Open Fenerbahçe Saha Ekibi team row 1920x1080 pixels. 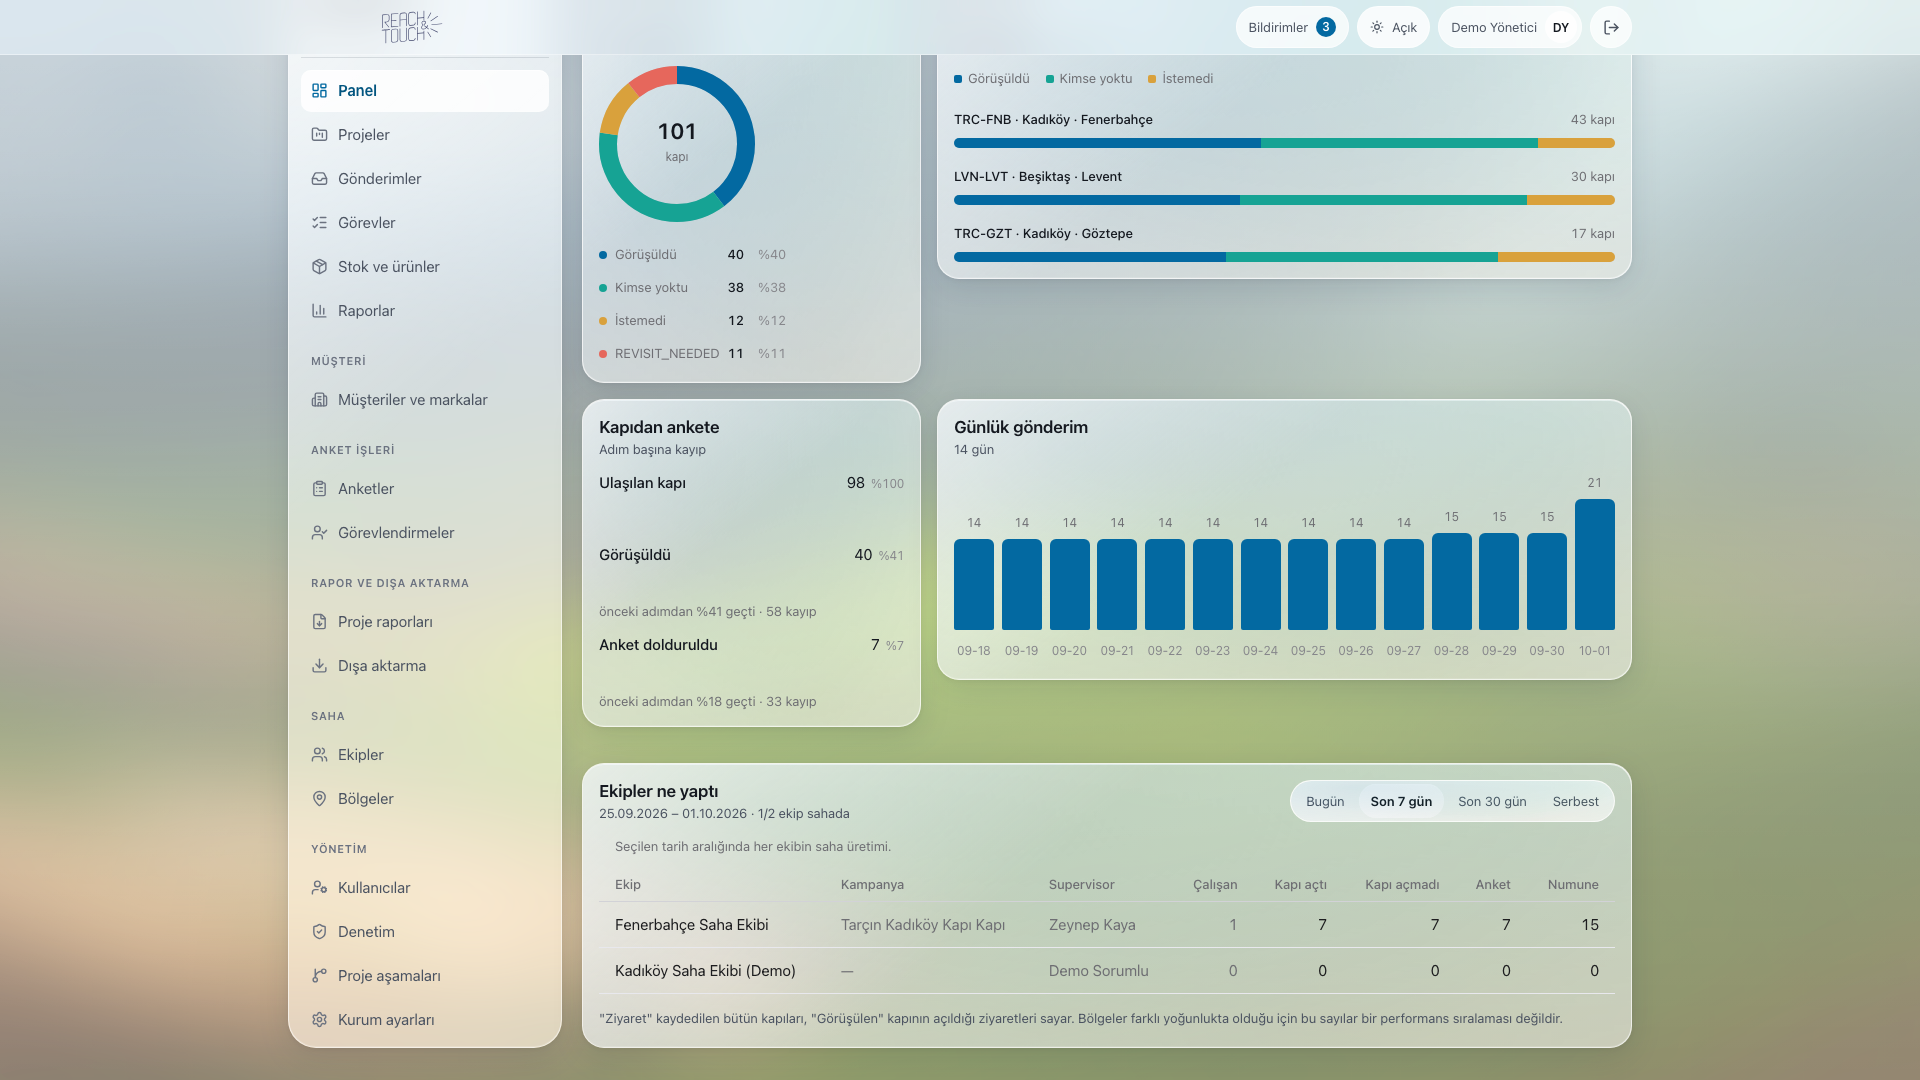(1107, 925)
